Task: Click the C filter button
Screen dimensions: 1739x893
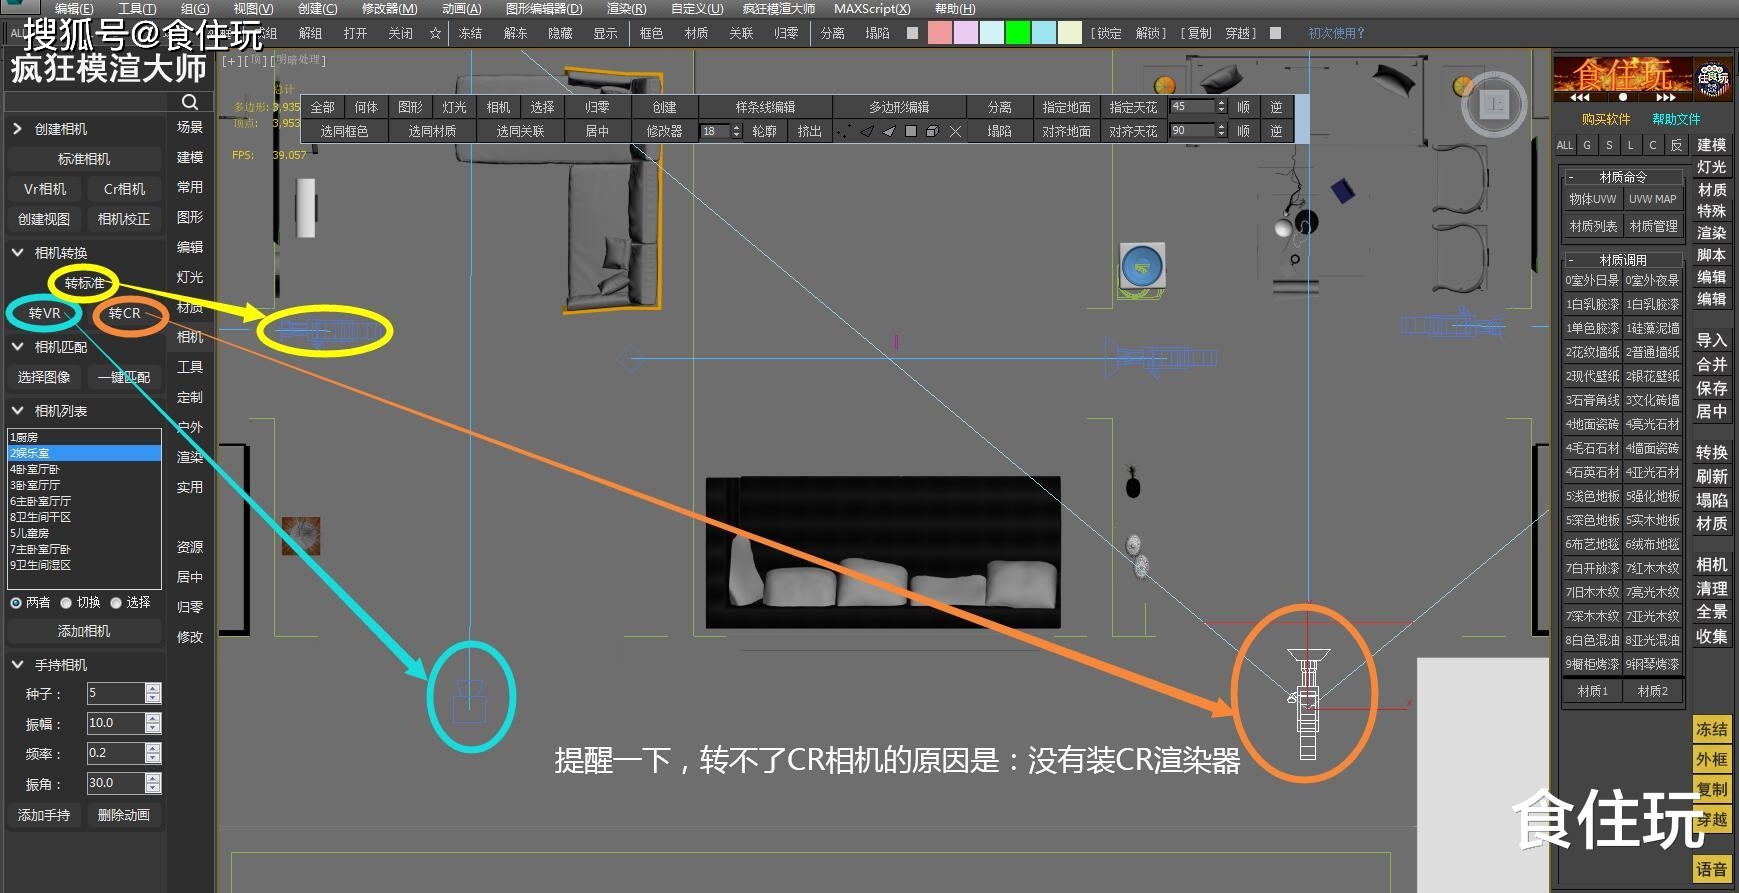Action: click(1653, 145)
